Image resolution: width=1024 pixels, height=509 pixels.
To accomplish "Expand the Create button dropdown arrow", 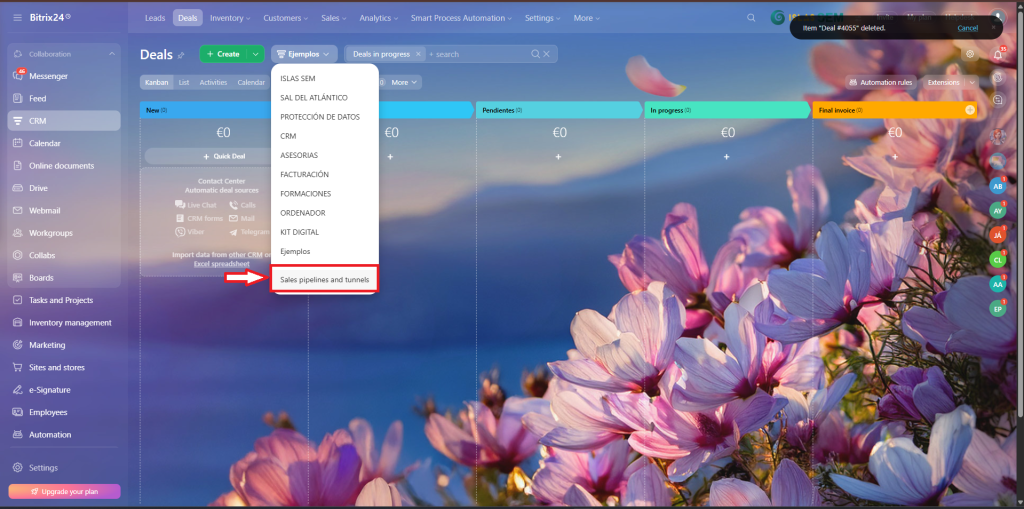I will pyautogui.click(x=256, y=54).
